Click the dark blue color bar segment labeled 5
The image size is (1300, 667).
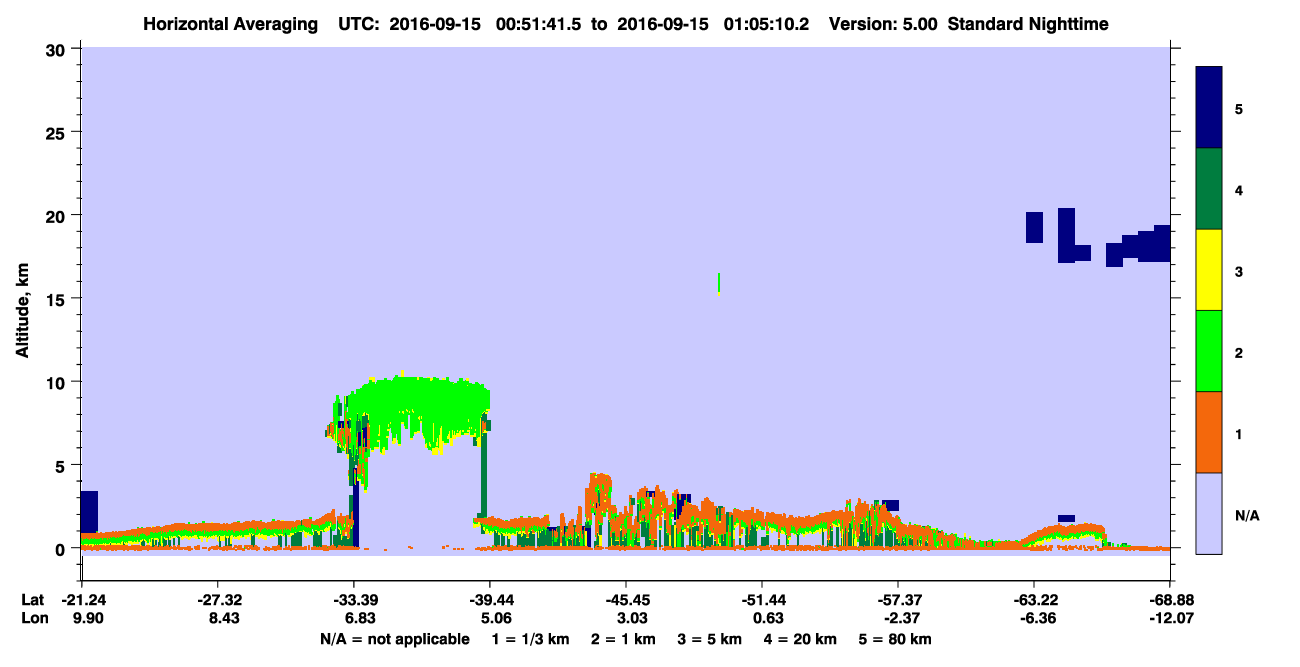(x=1209, y=108)
